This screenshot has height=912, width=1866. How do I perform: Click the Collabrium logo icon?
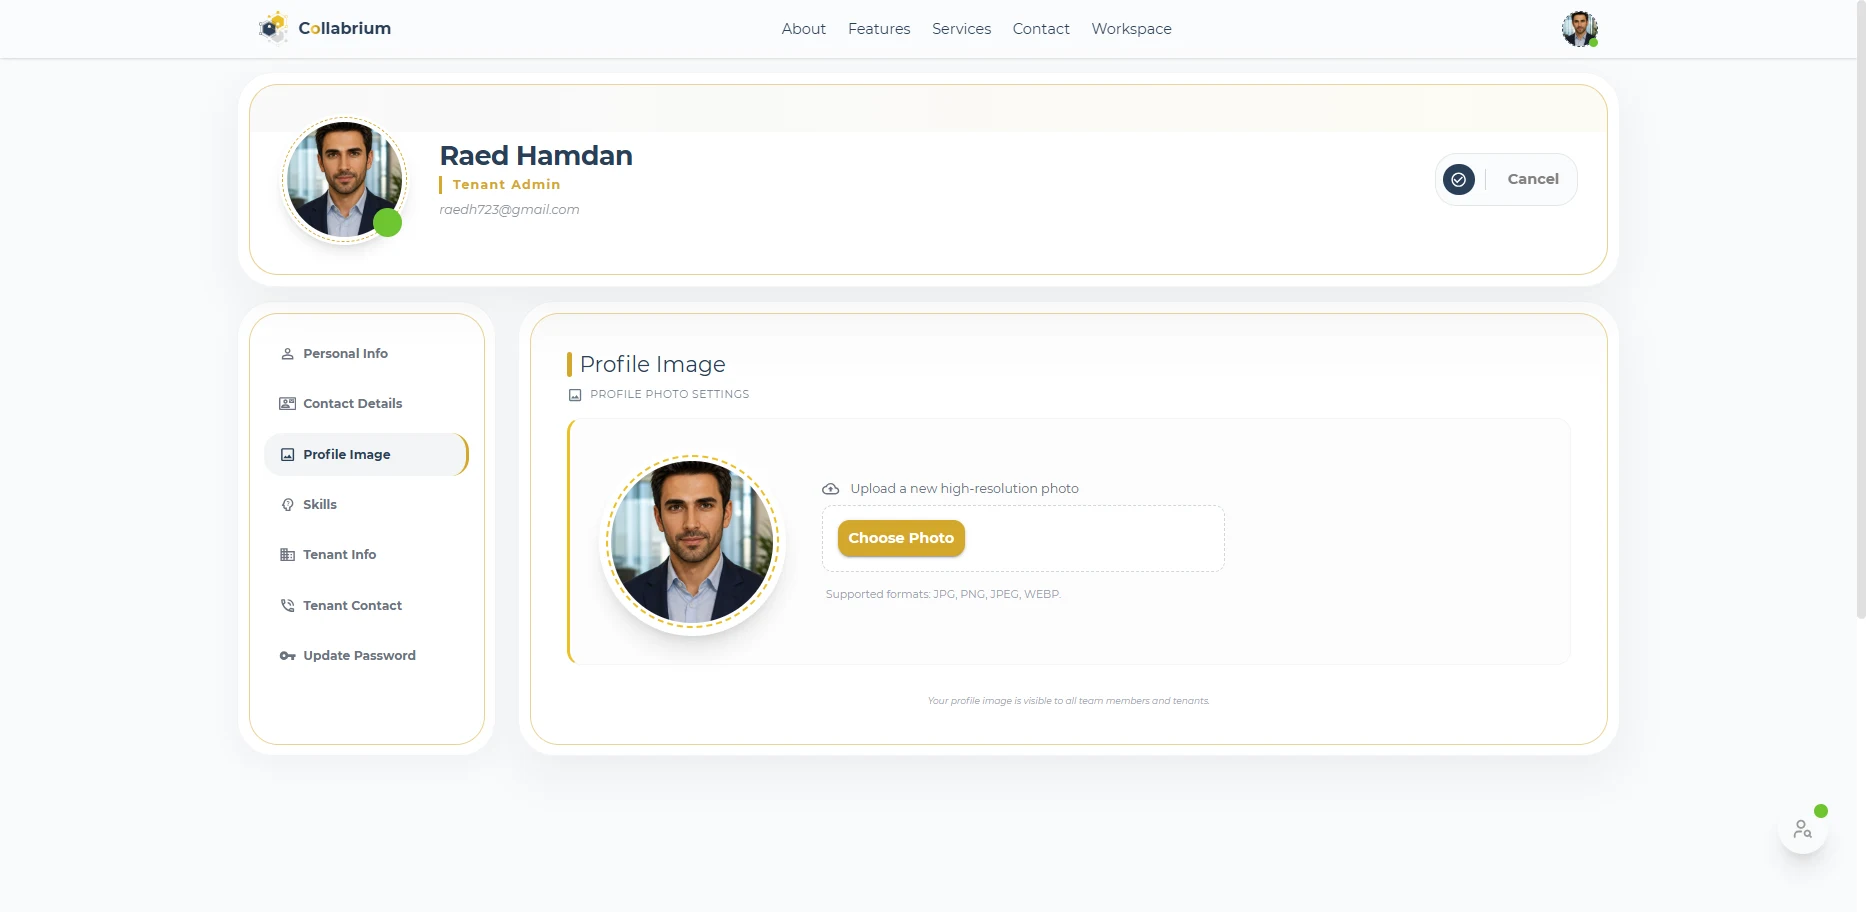273,28
